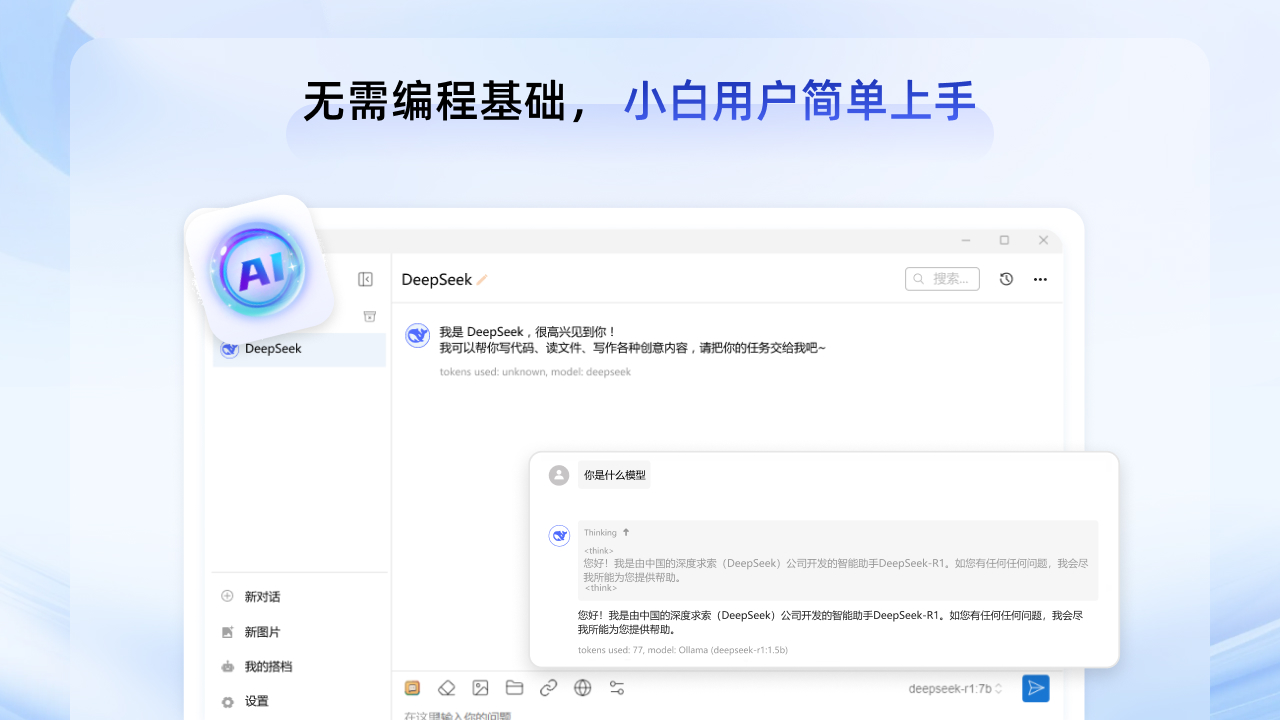Collapse the Thinking section arrow
Screen dimensions: 1280x720
(x=626, y=532)
